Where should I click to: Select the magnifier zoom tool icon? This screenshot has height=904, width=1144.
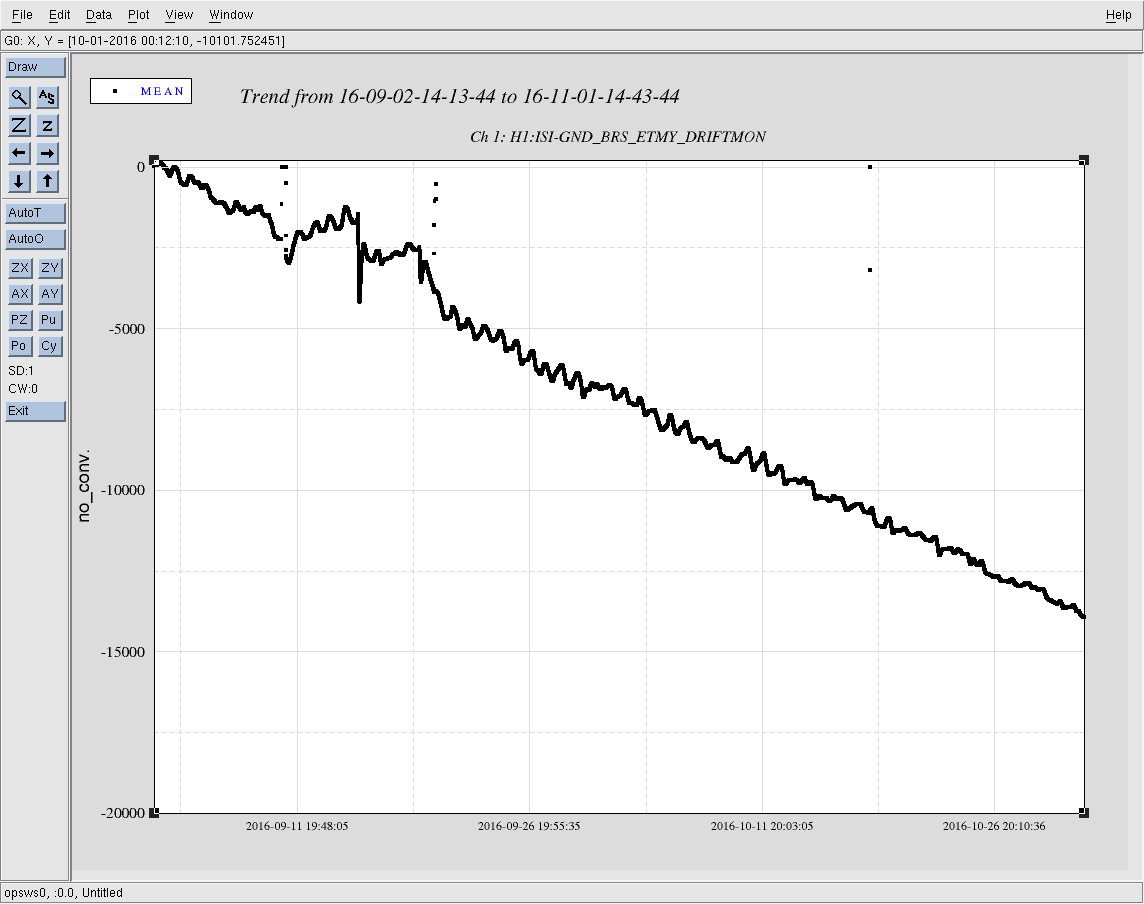(19, 97)
